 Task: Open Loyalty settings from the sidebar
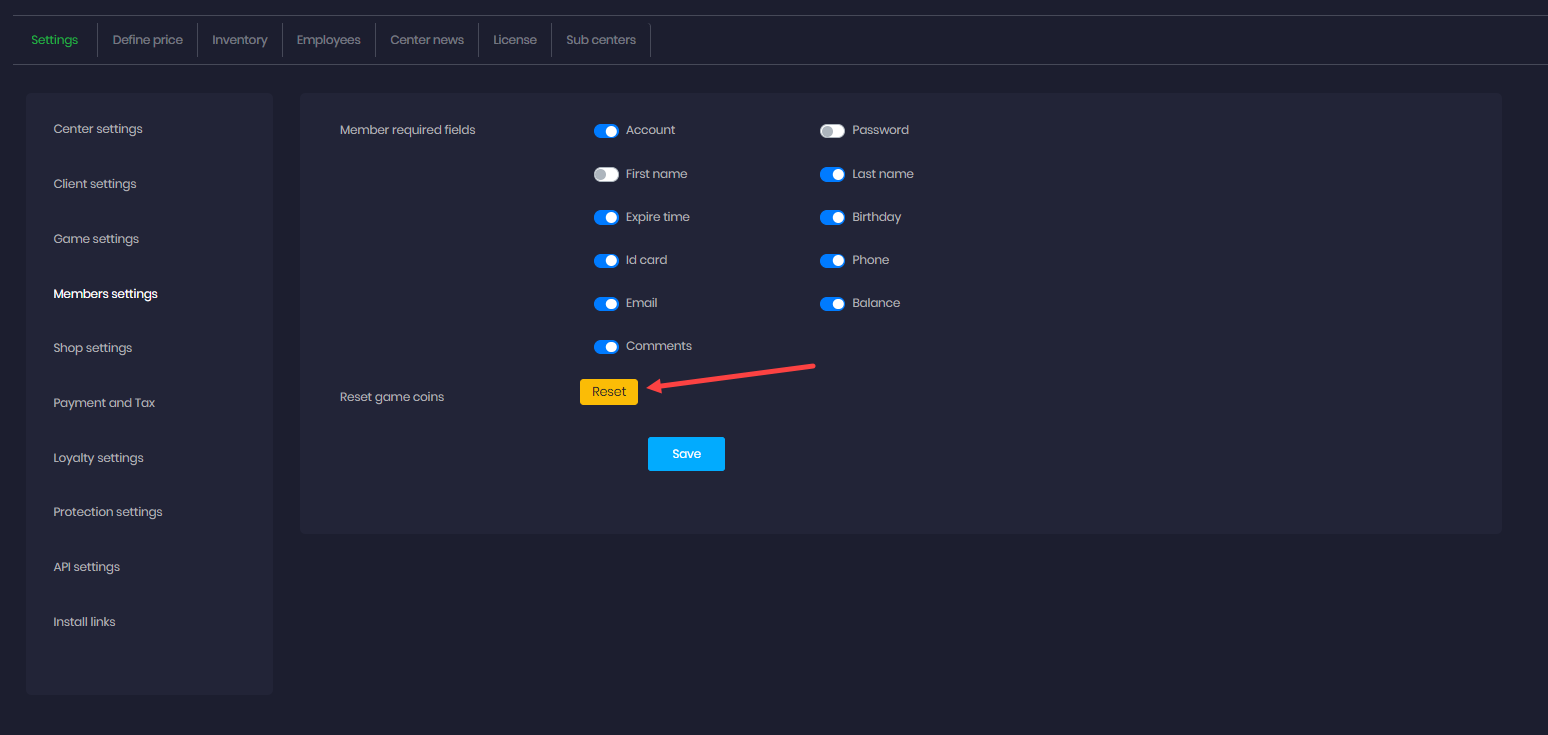(98, 458)
